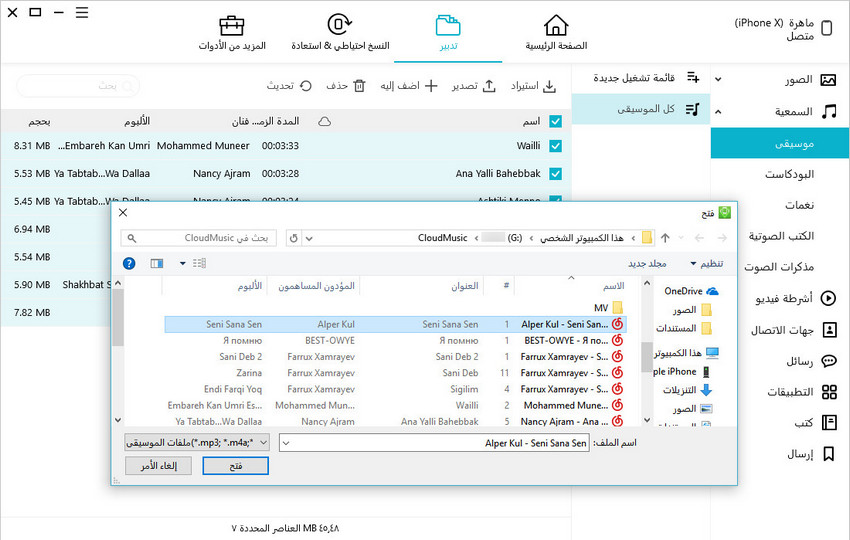The height and width of the screenshot is (540, 850).
Task: Open the address bar history dropdown
Action: point(309,238)
